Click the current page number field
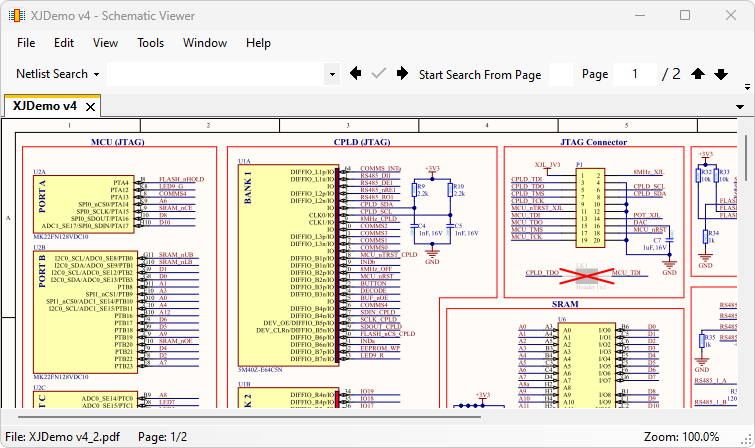This screenshot has height=448, width=755. click(635, 74)
